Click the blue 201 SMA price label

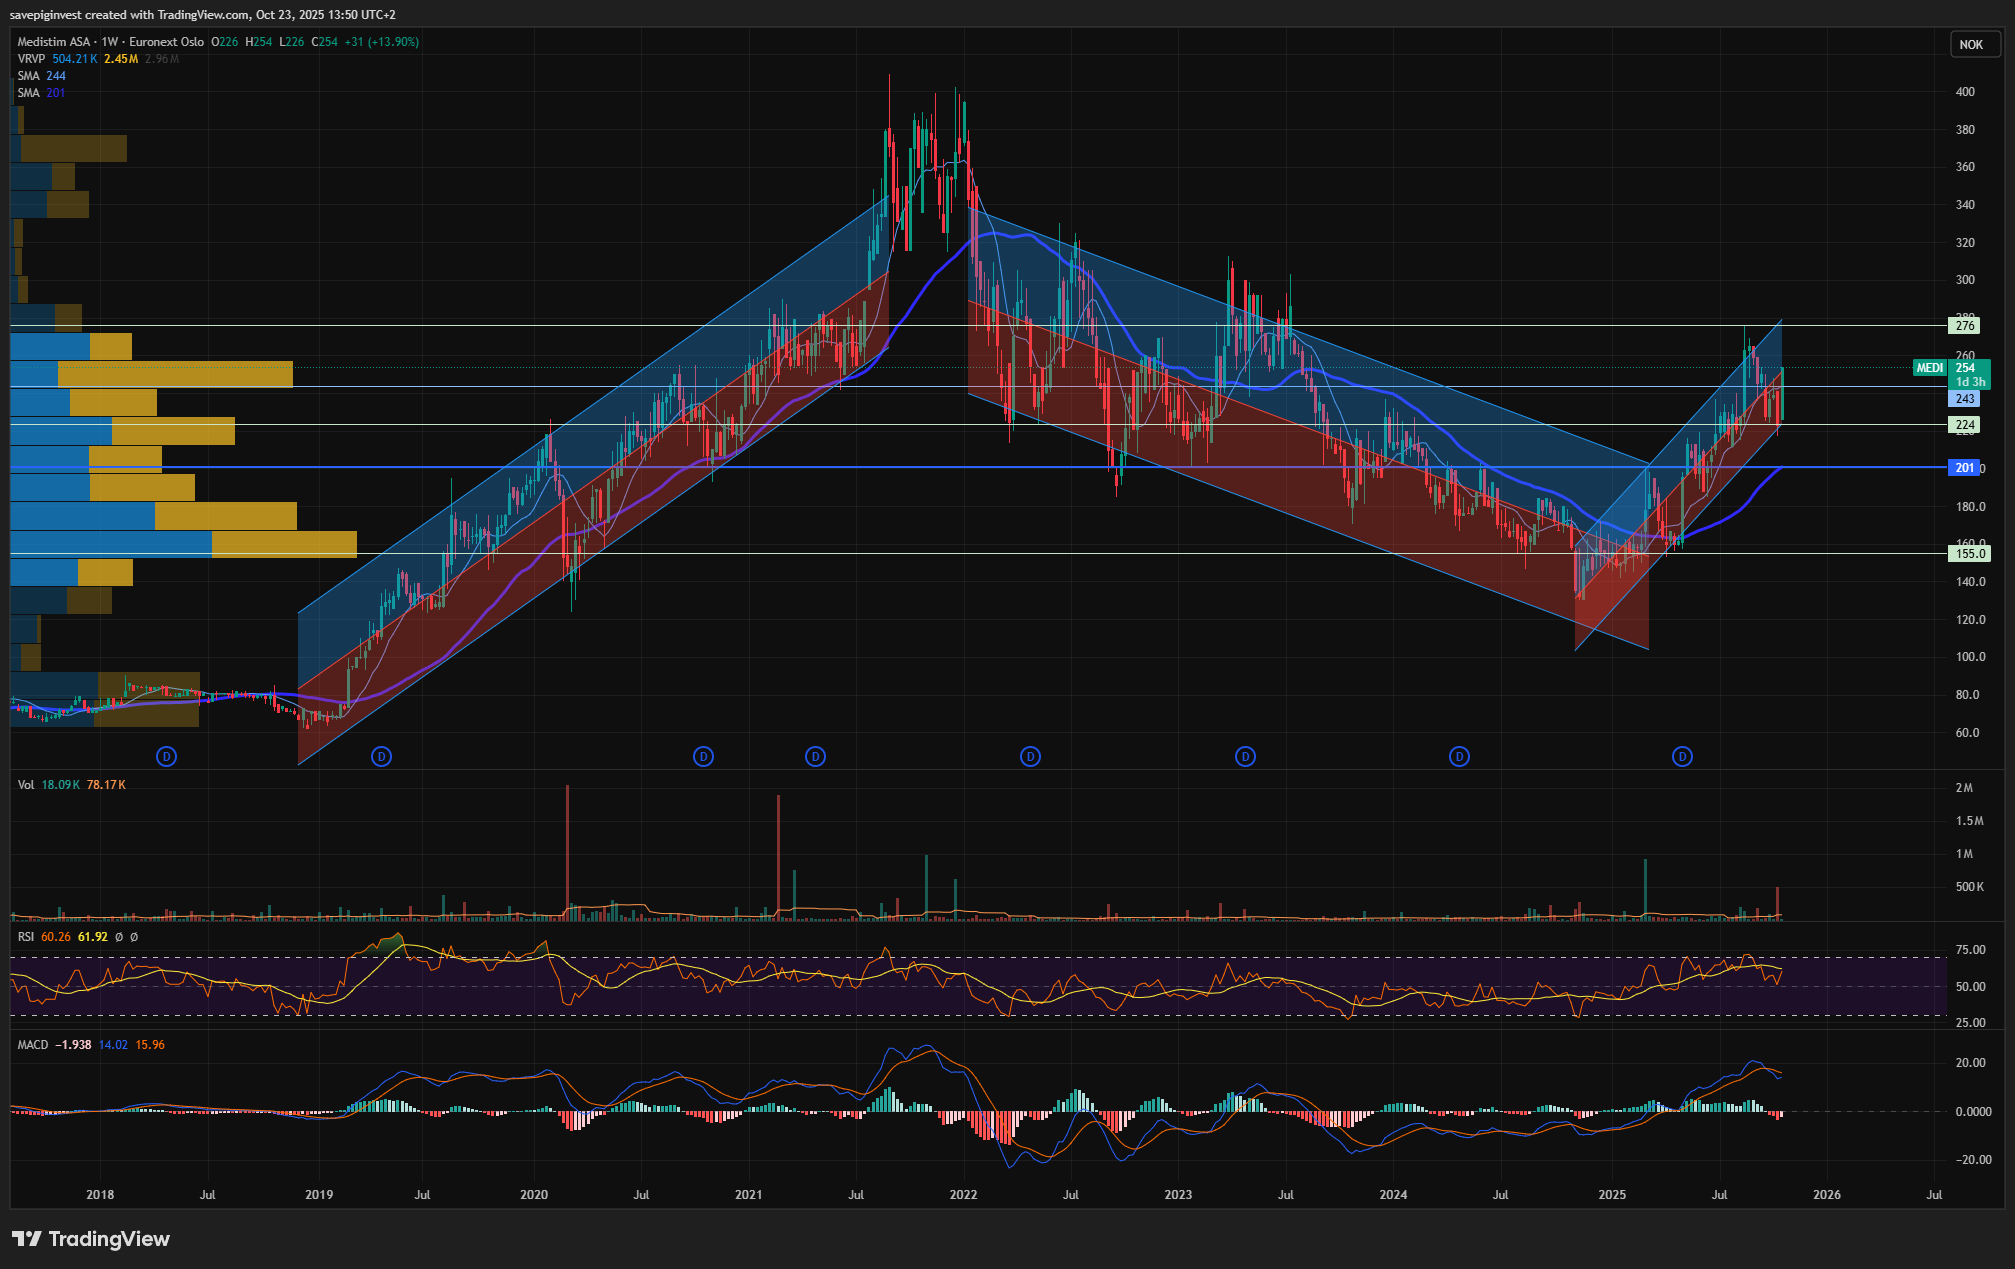pos(1964,468)
